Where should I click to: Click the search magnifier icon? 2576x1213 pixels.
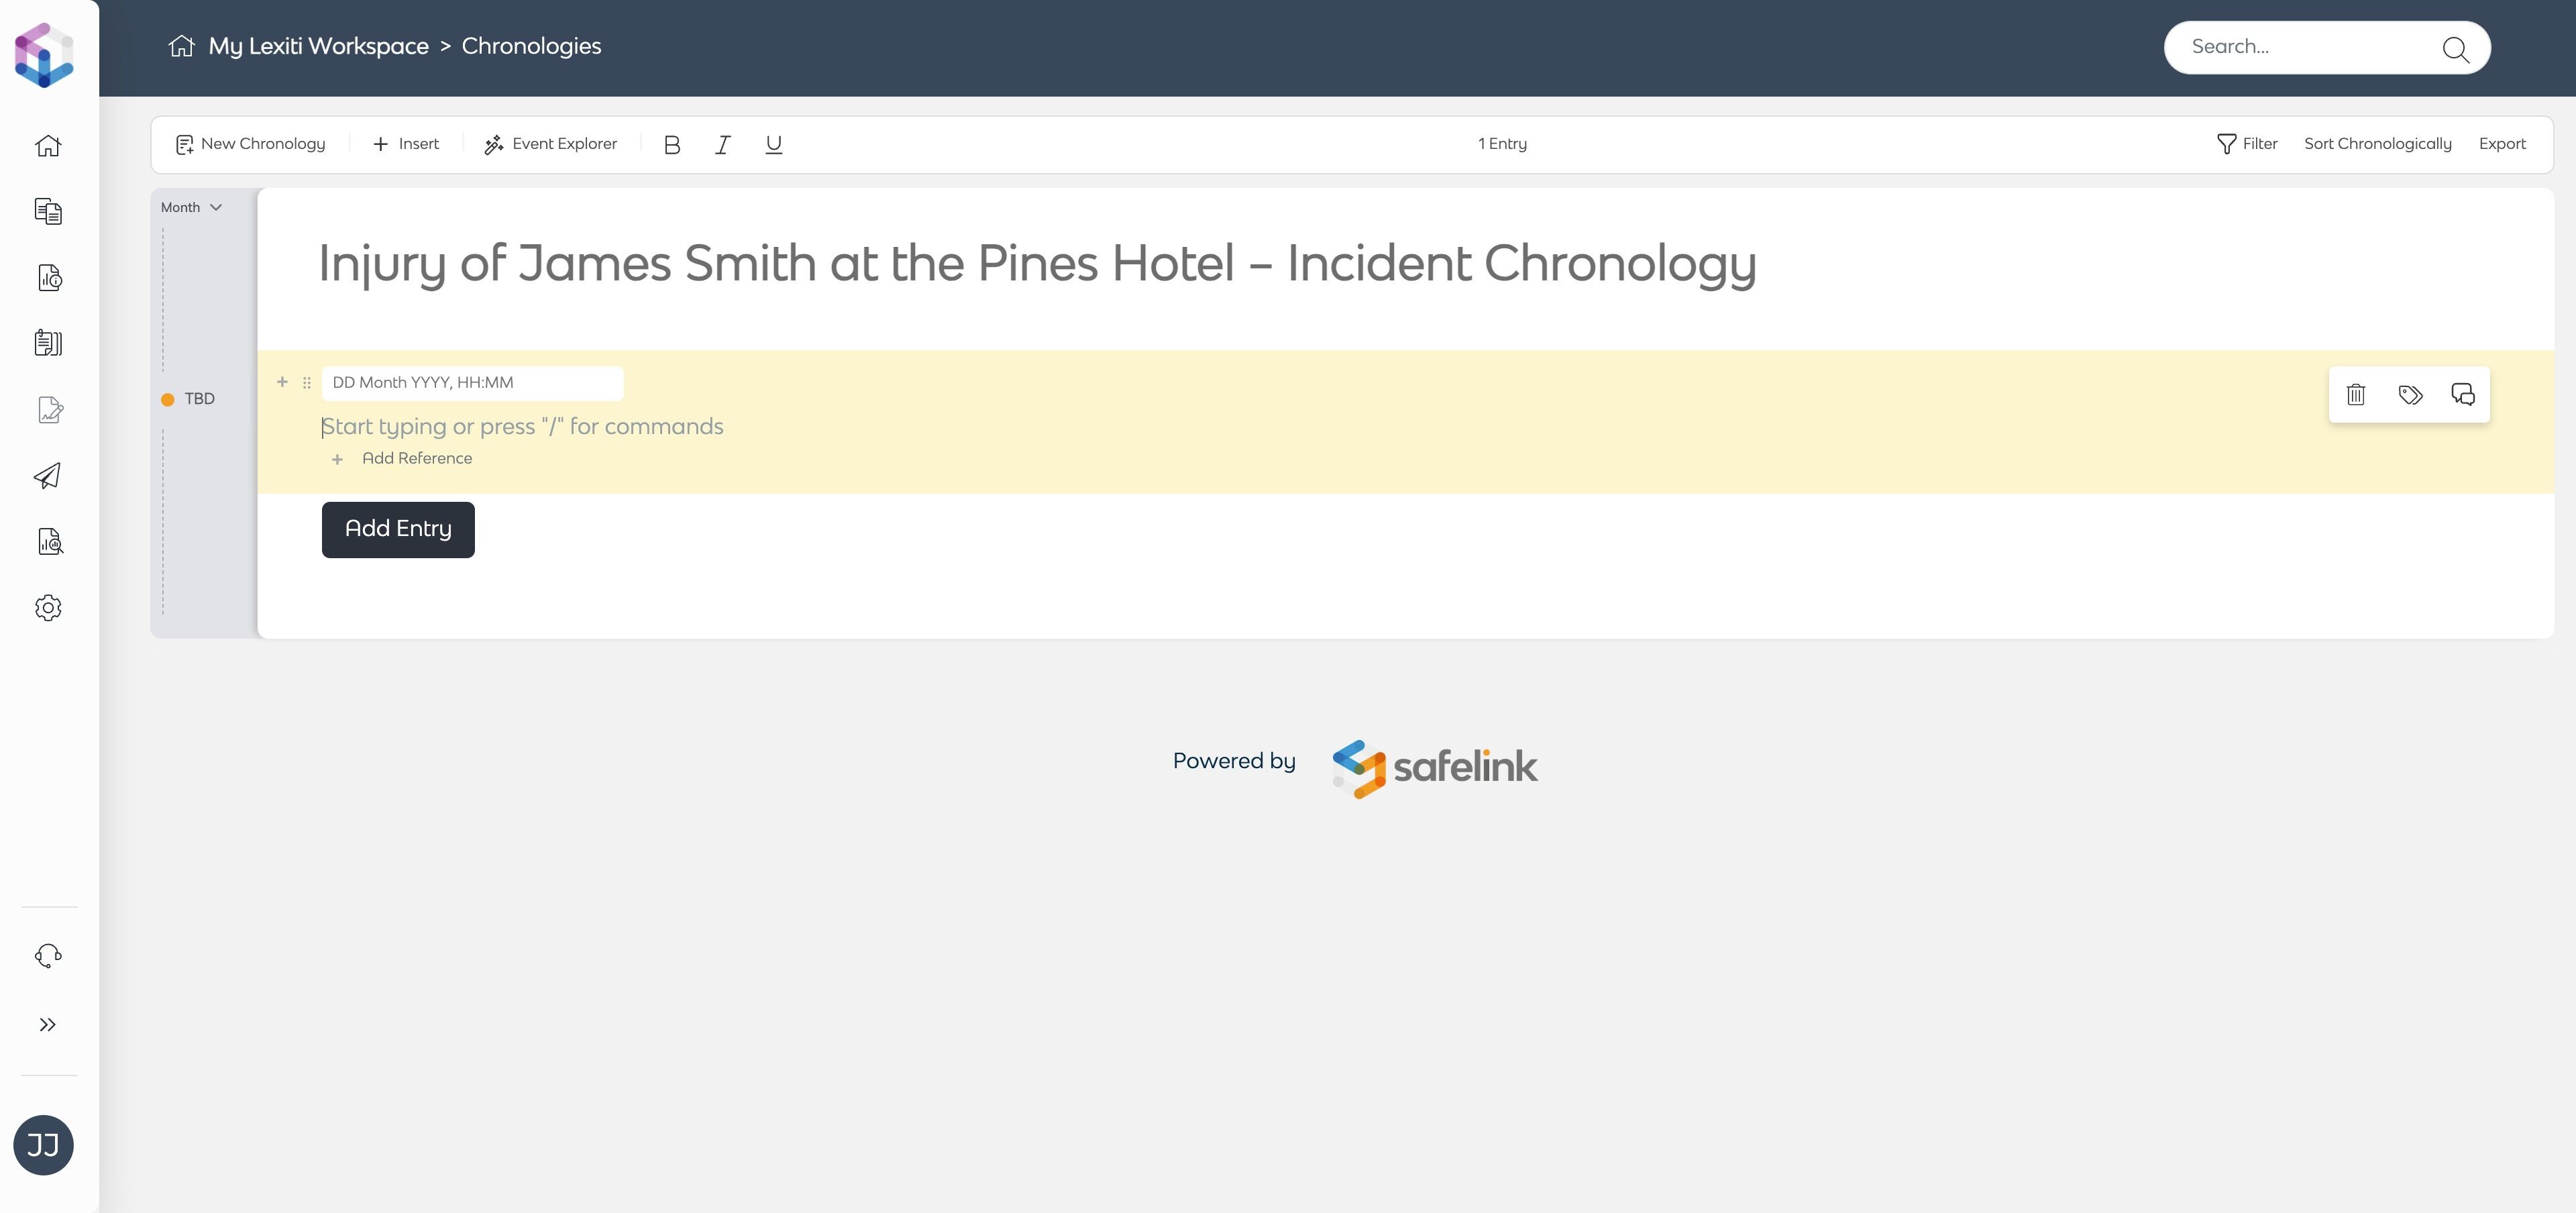pyautogui.click(x=2455, y=49)
